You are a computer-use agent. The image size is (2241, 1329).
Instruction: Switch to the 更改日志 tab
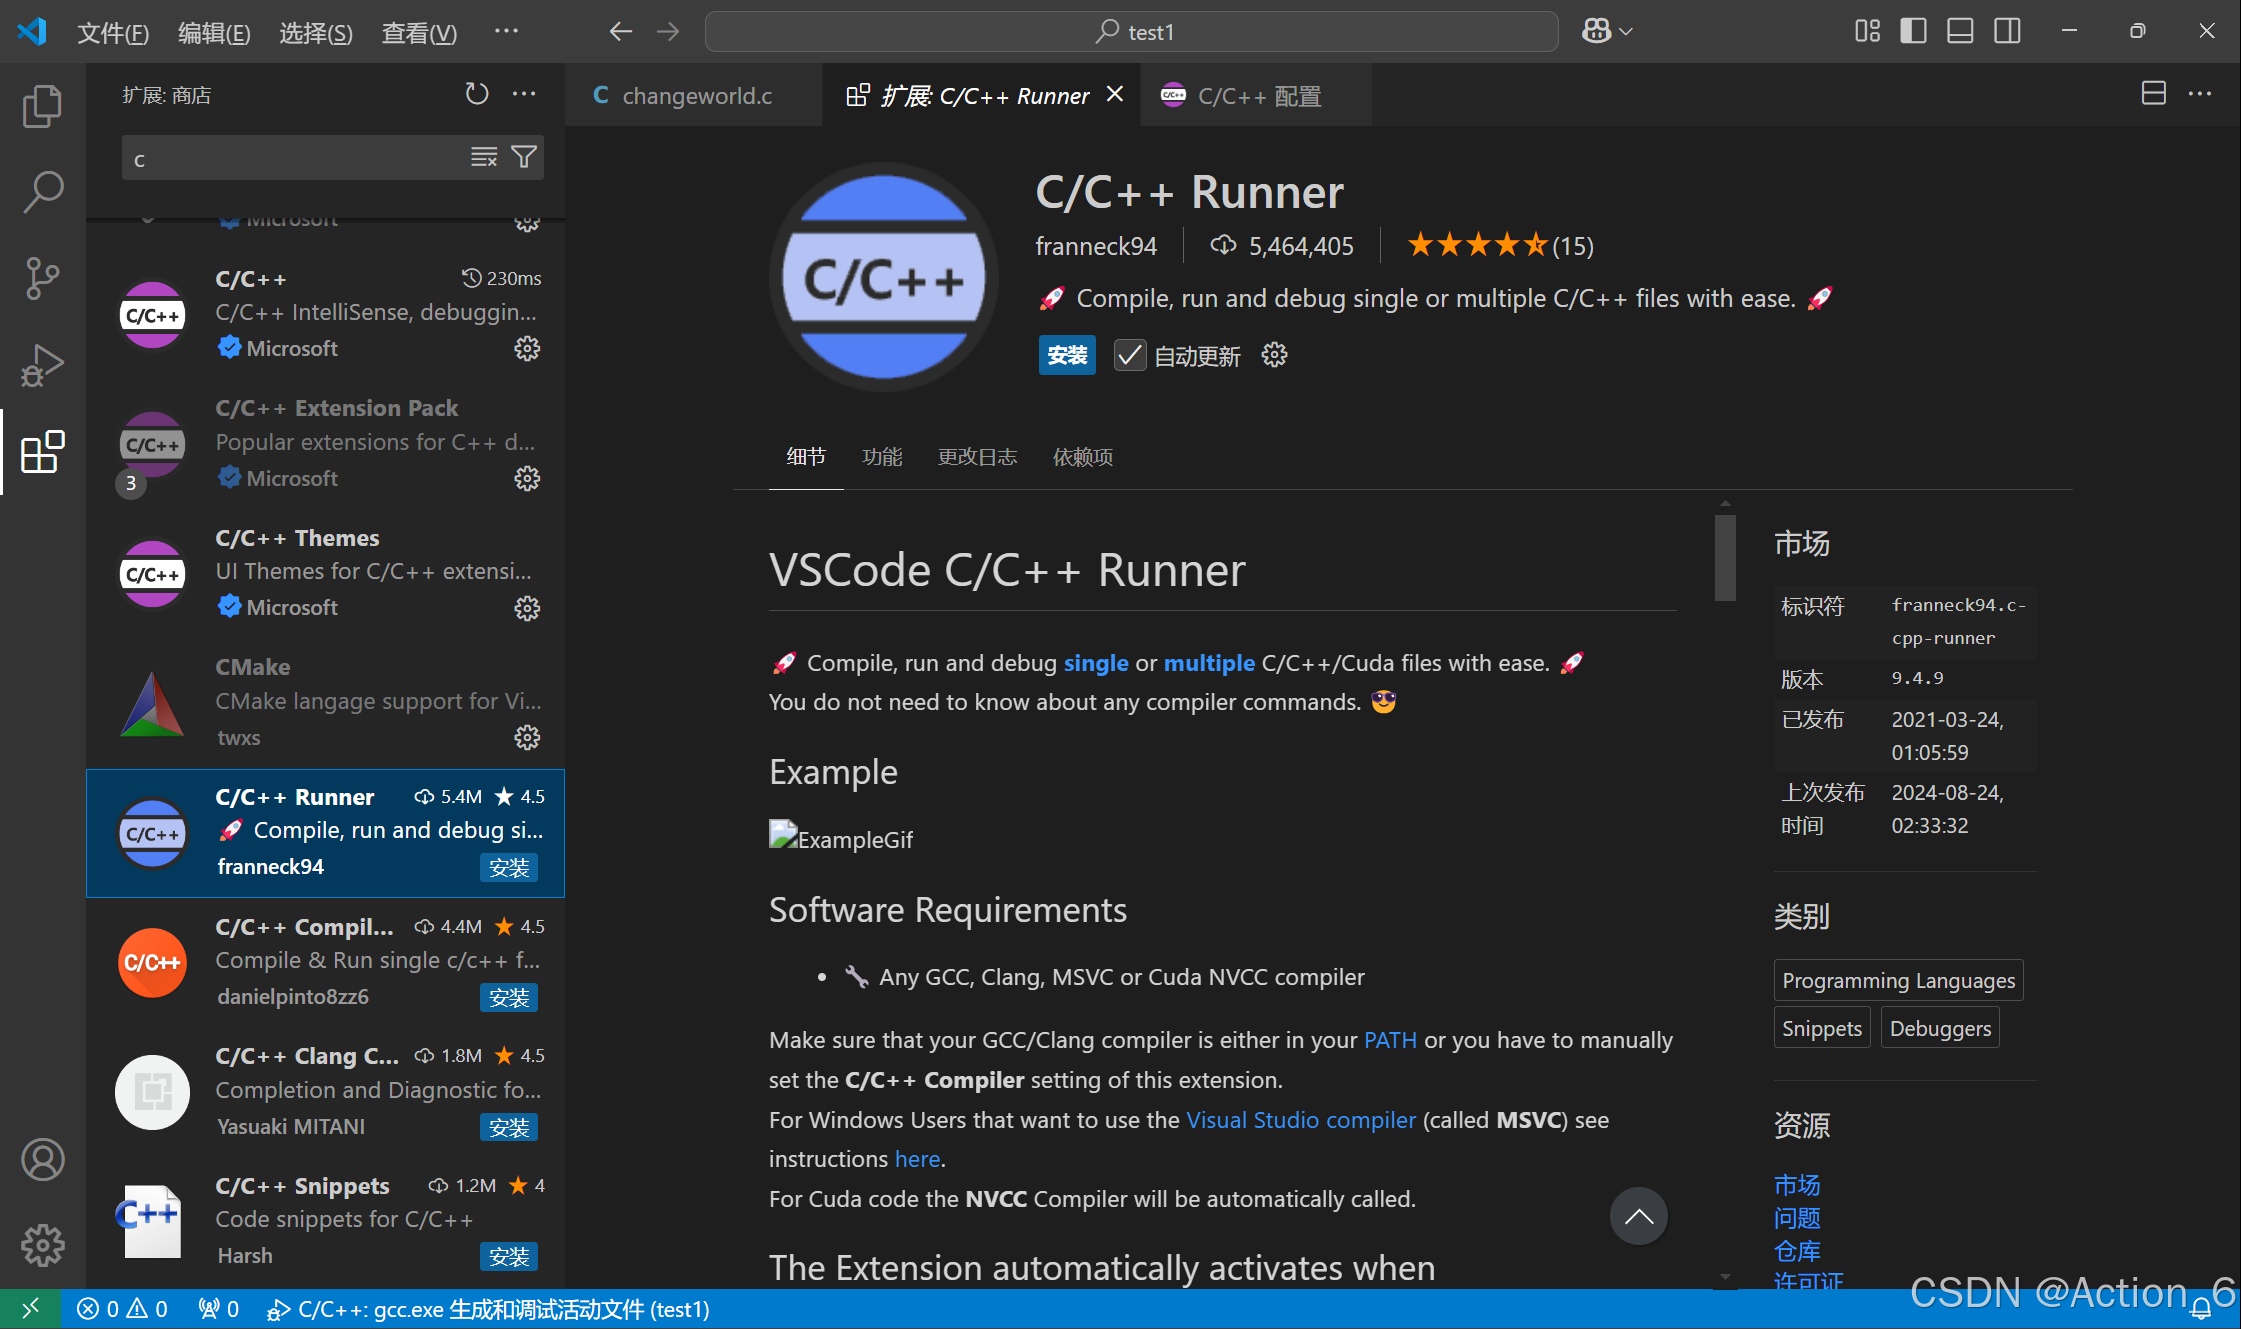[x=977, y=457]
